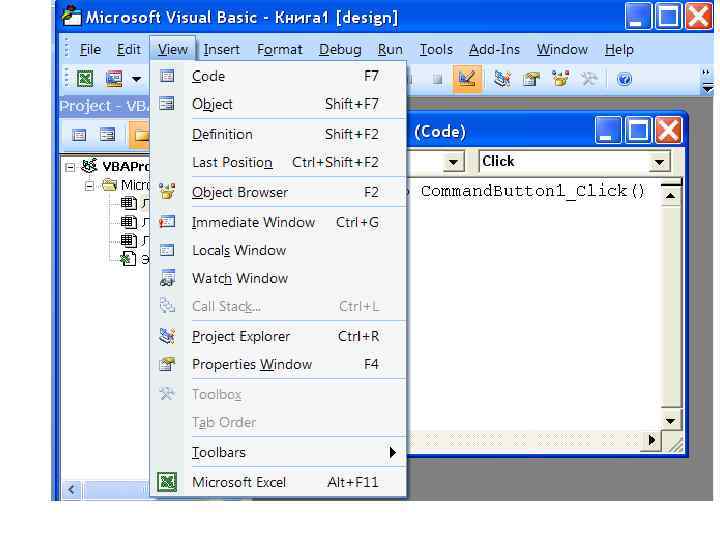This screenshot has height=540, width=720.
Task: Close the Code window
Action: click(x=669, y=130)
